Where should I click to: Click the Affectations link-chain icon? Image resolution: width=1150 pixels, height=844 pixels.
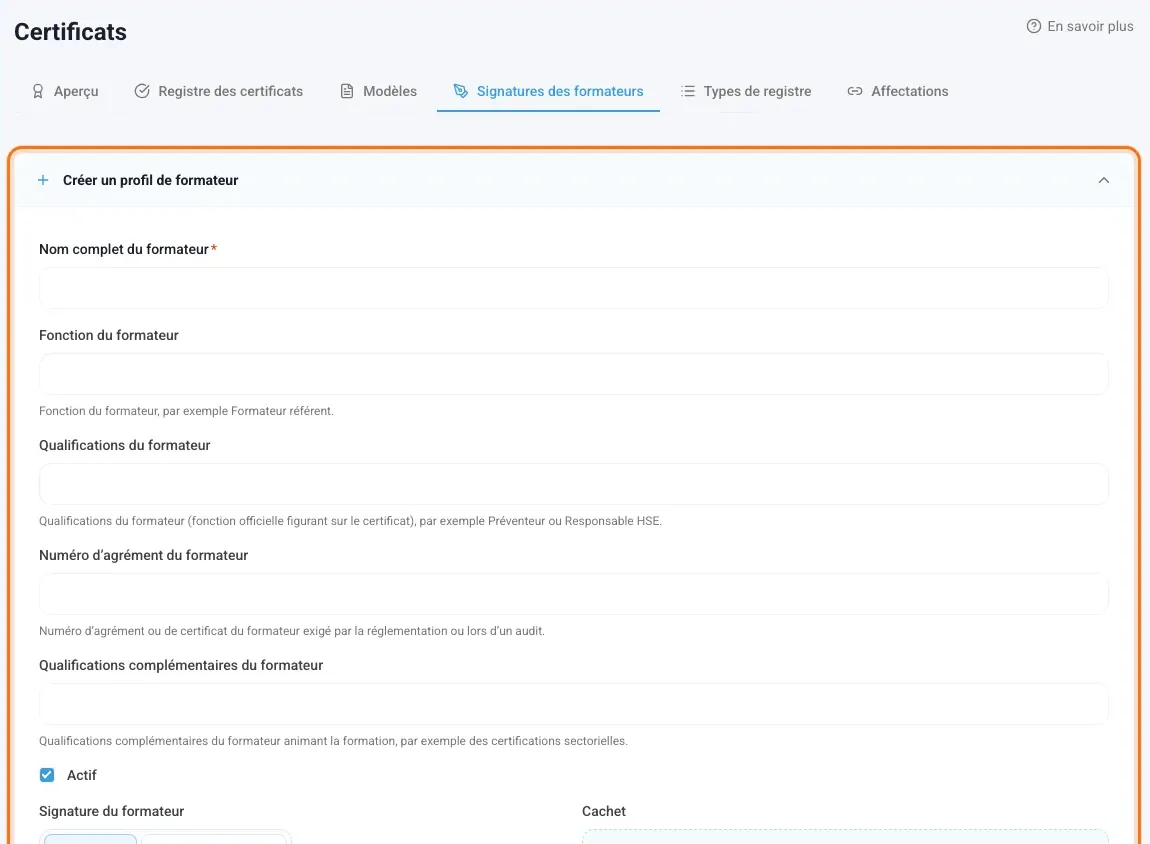[x=854, y=91]
